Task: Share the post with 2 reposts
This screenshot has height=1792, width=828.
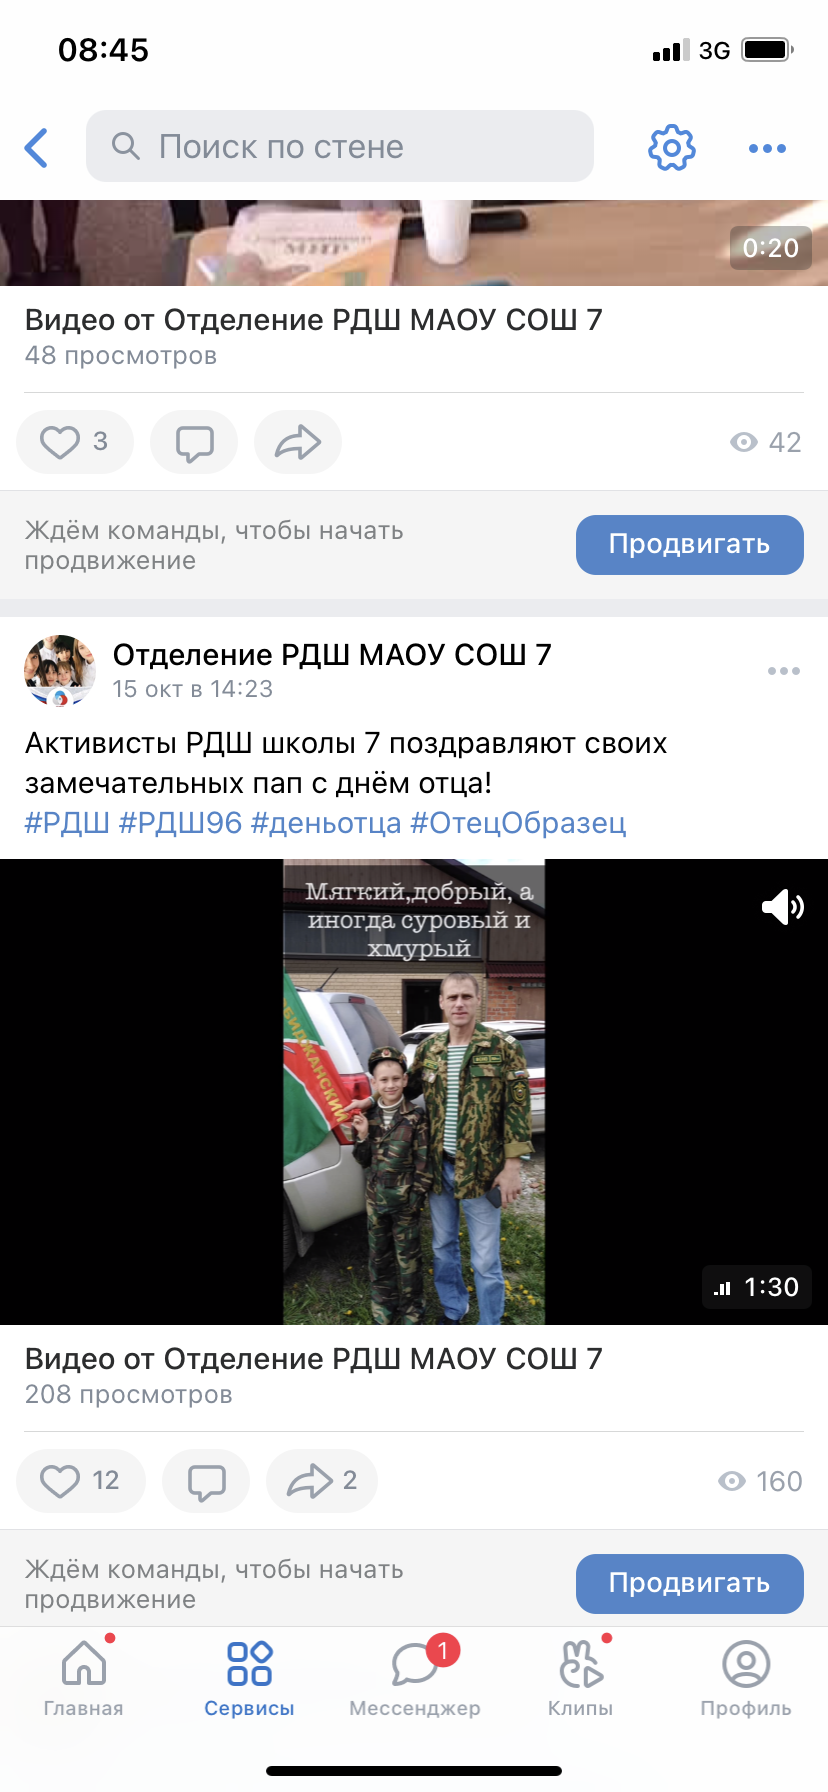Action: [x=322, y=1481]
